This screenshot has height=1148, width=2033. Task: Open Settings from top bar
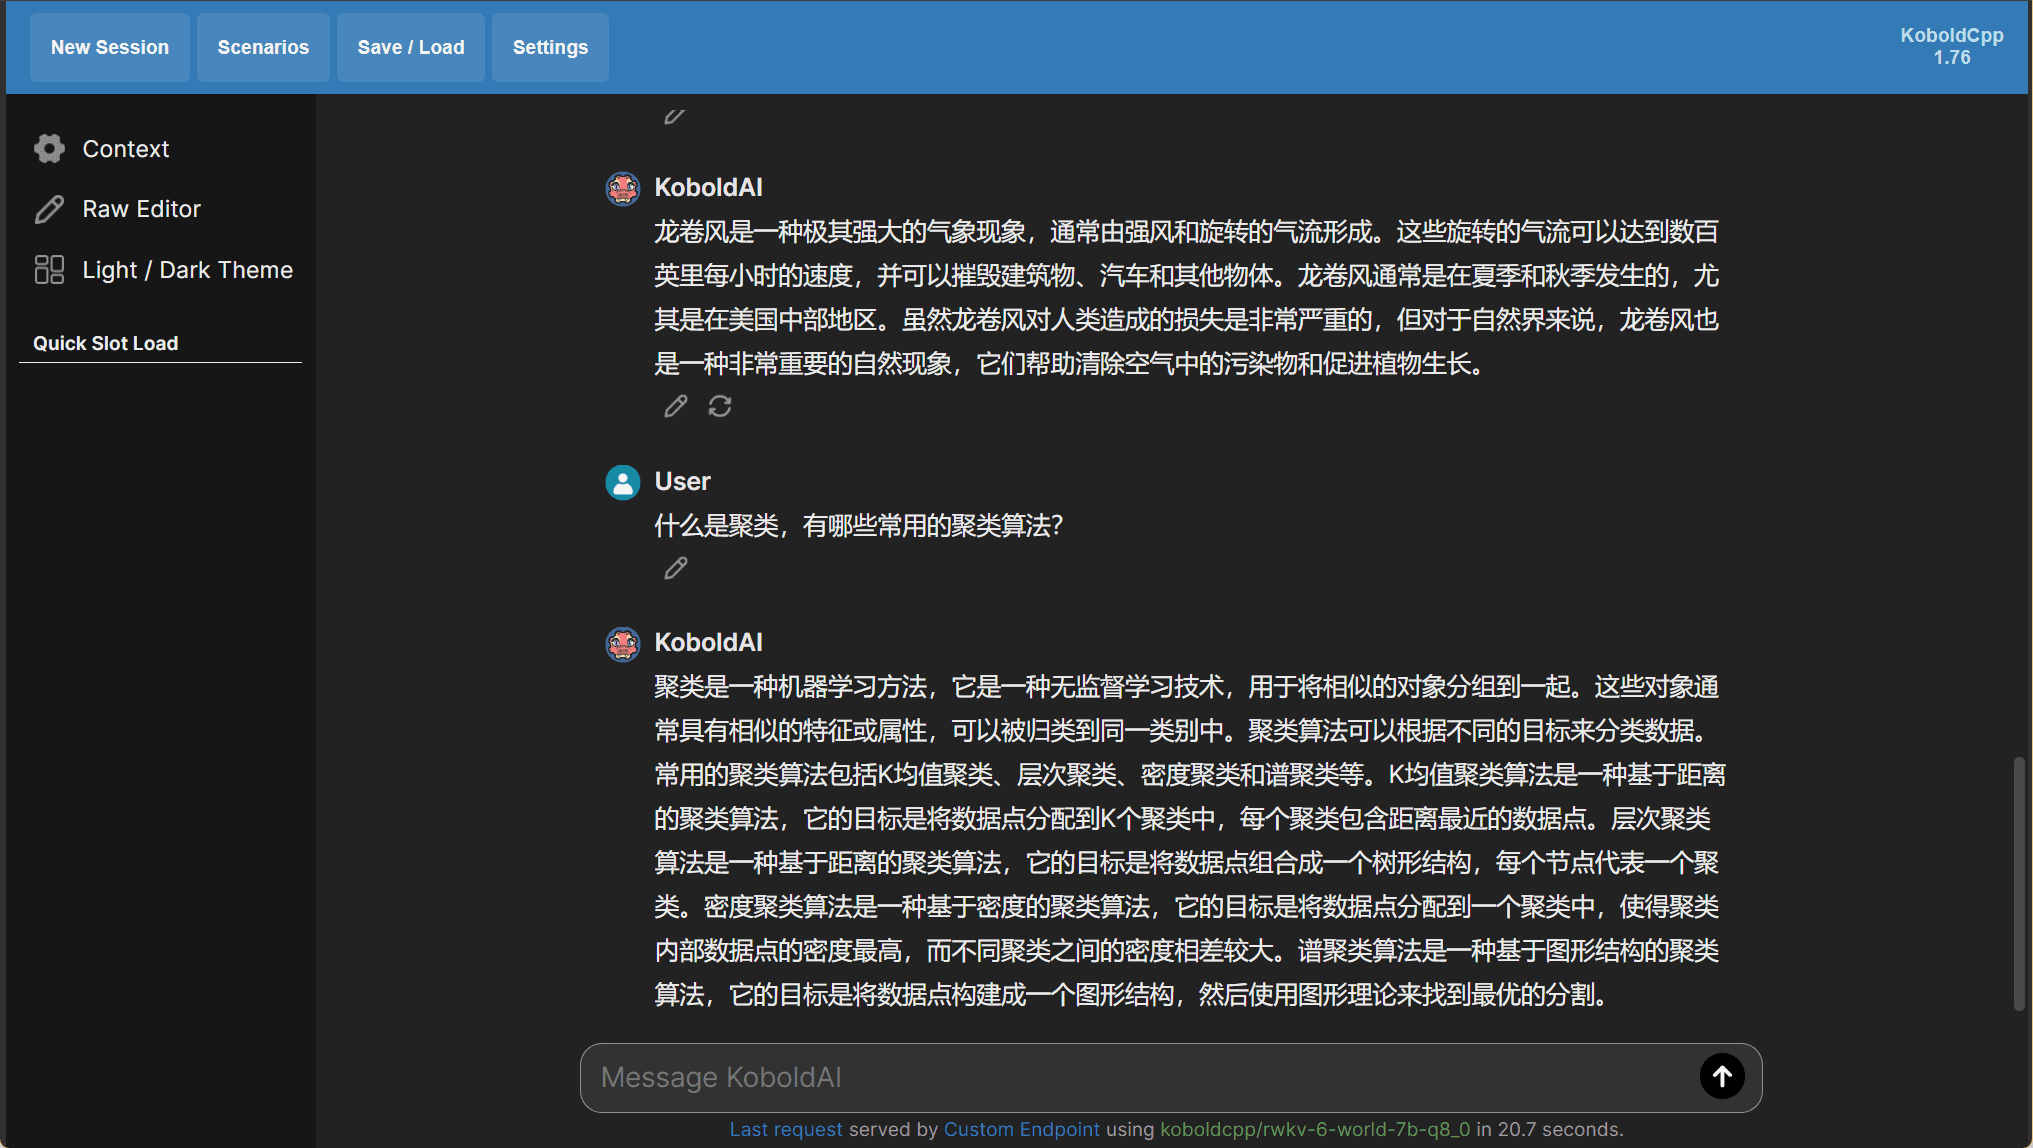point(550,47)
